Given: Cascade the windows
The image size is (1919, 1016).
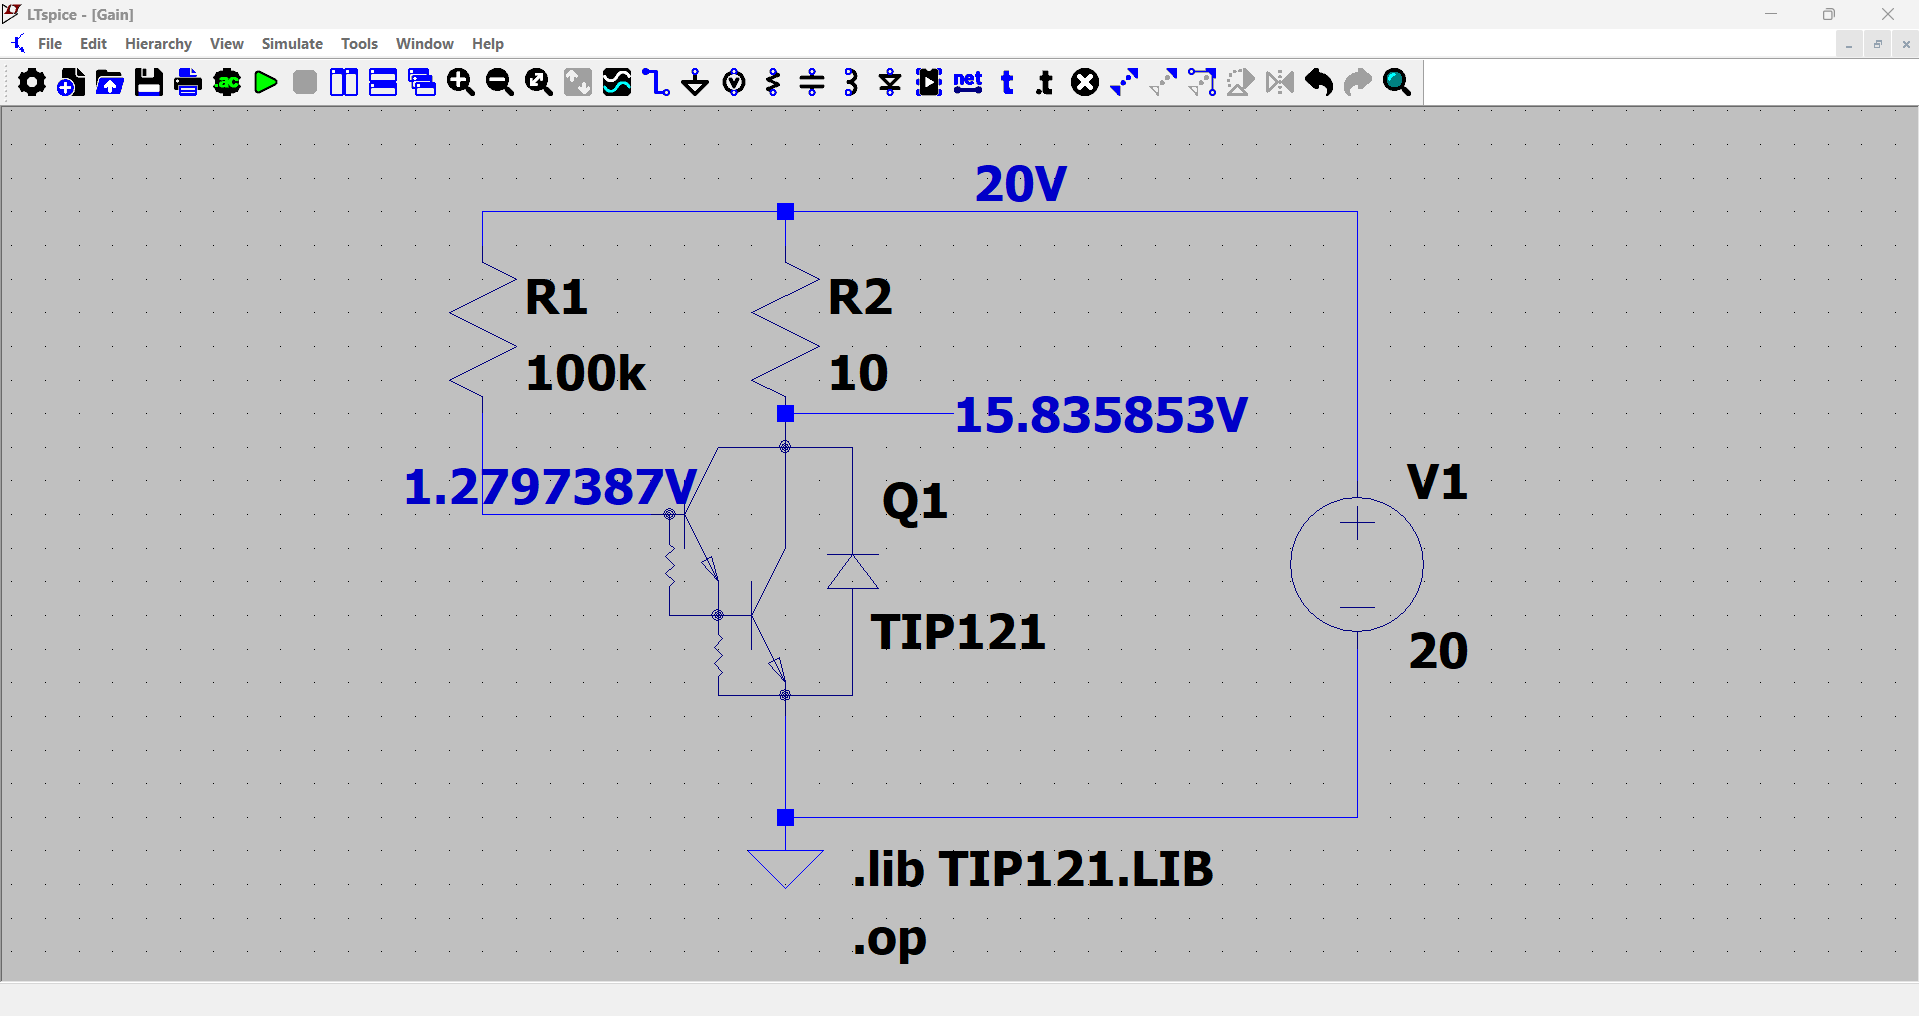Looking at the screenshot, I should coord(422,82).
